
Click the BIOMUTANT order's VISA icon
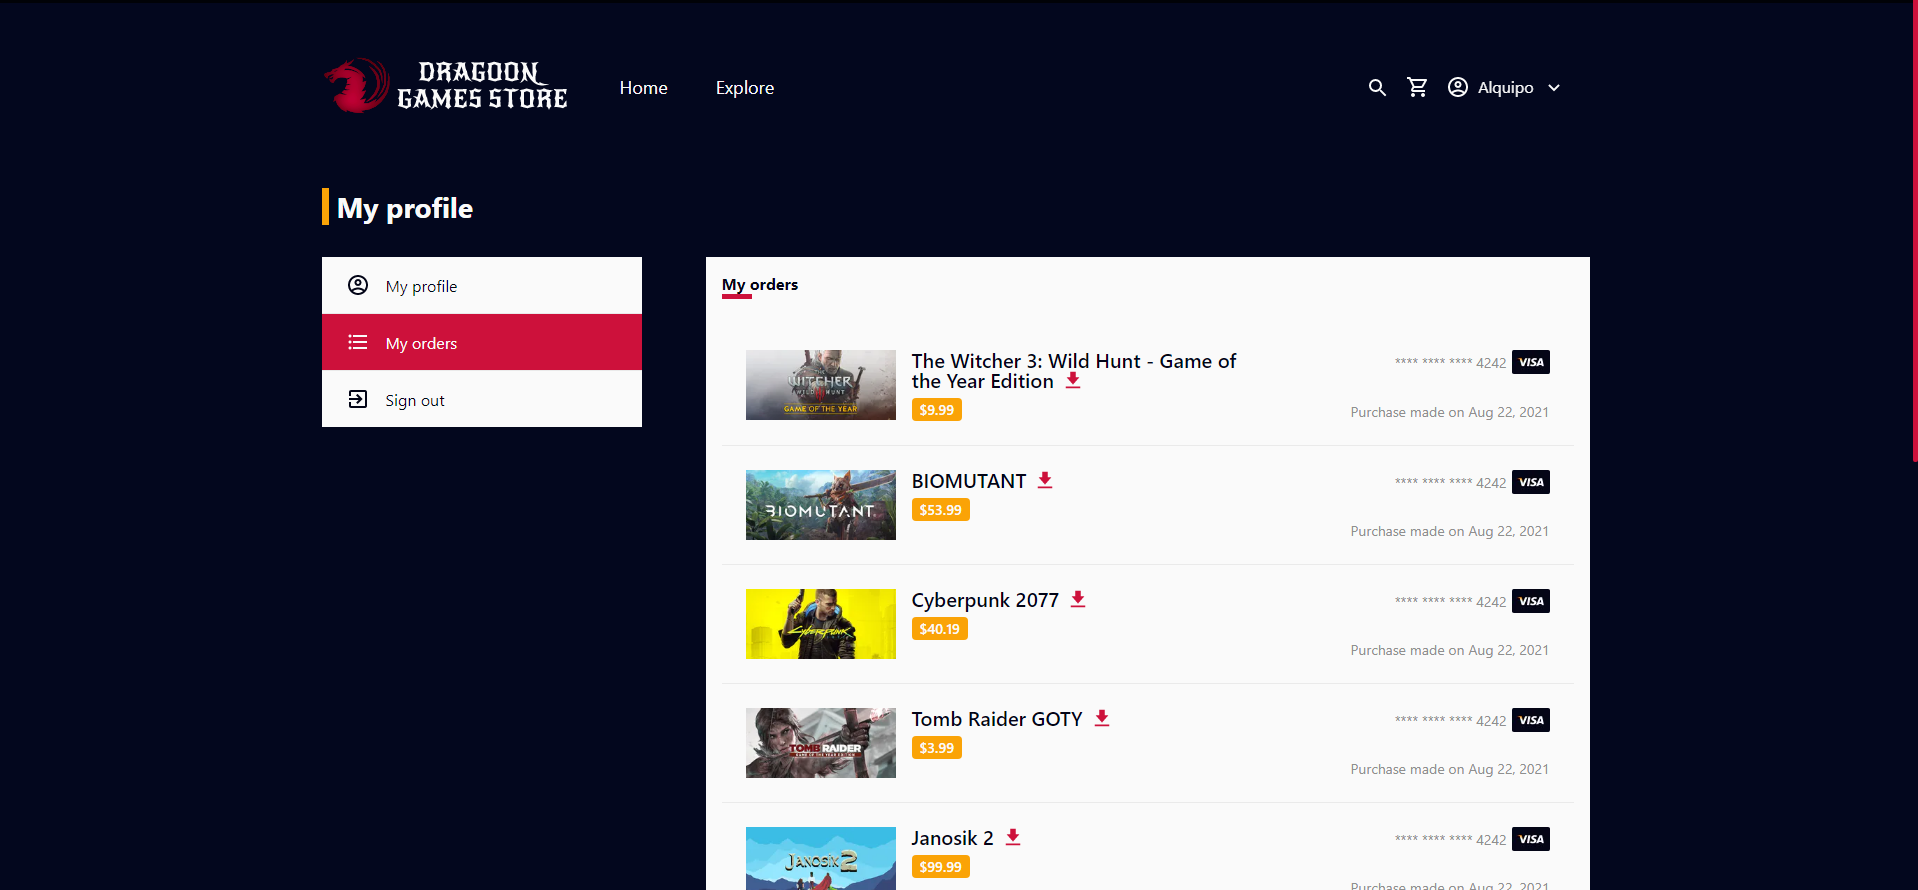(1531, 482)
